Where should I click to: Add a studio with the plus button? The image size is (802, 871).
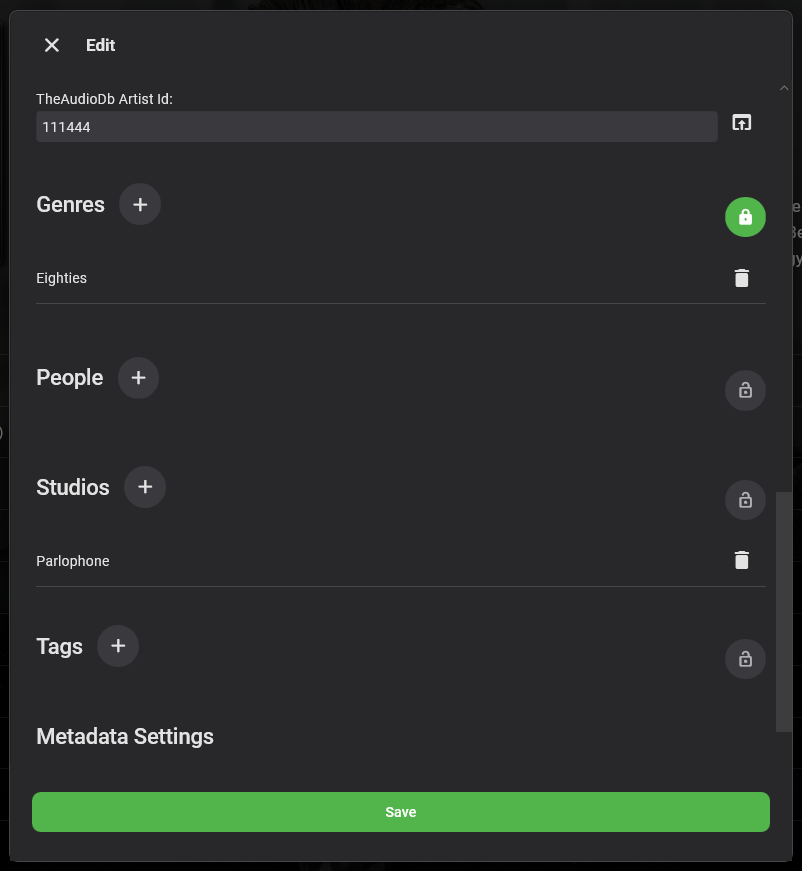[x=145, y=487]
